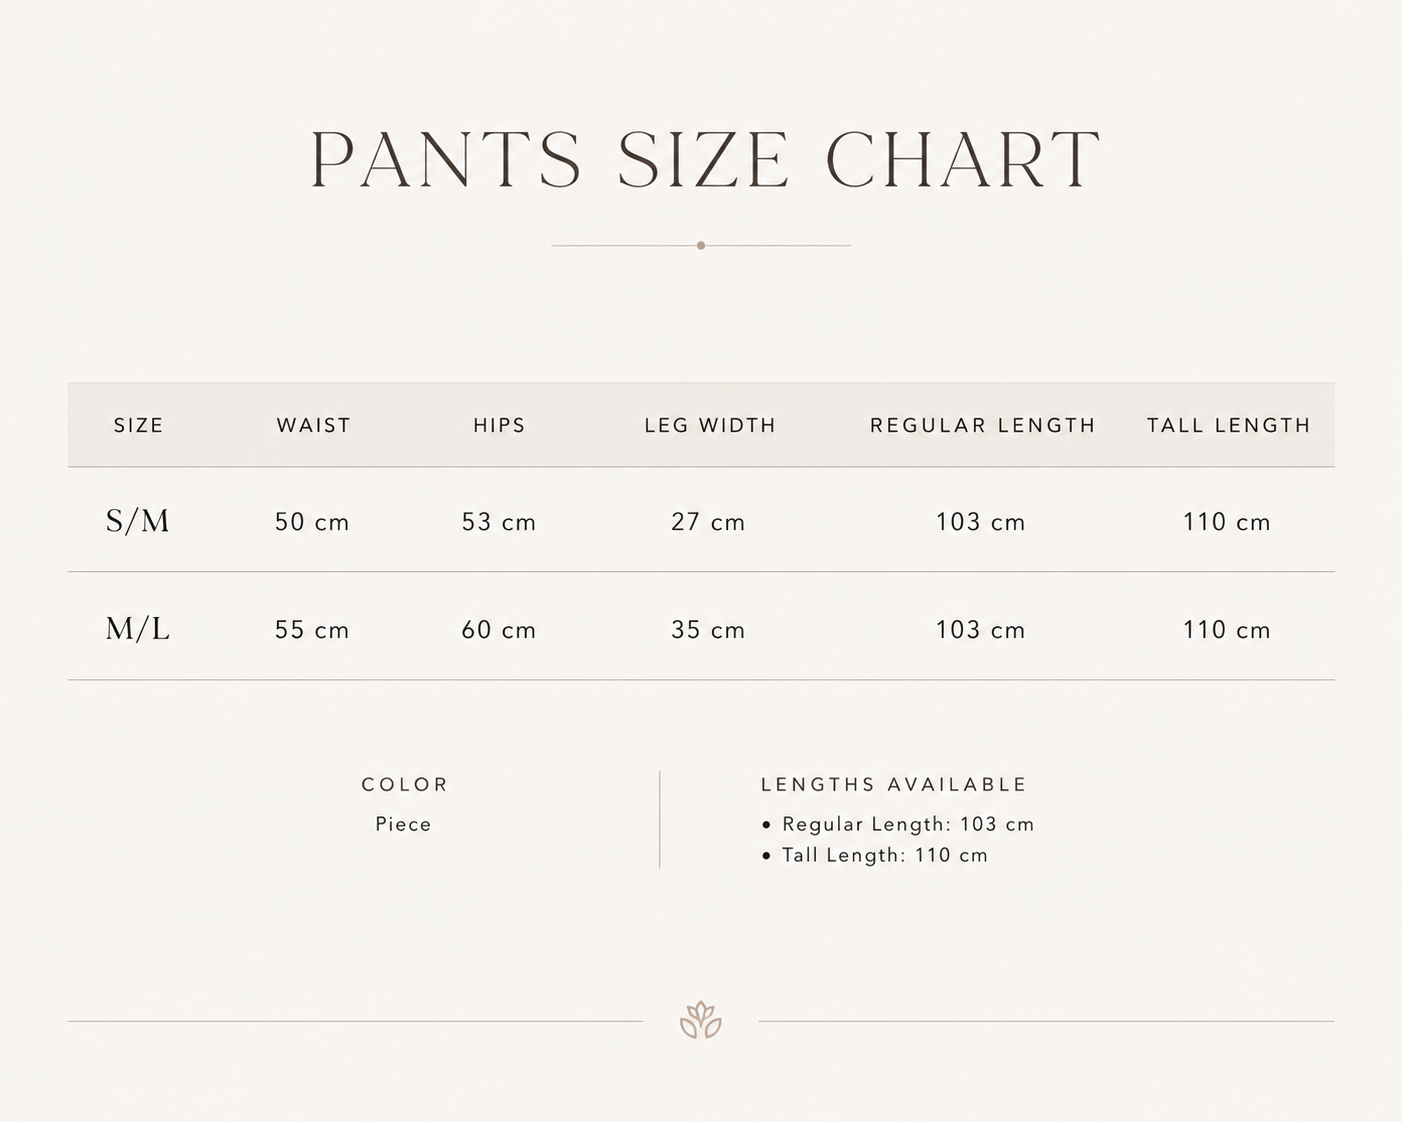Click the LENGTHS AVAILABLE heading
The height and width of the screenshot is (1122, 1402).
[894, 785]
